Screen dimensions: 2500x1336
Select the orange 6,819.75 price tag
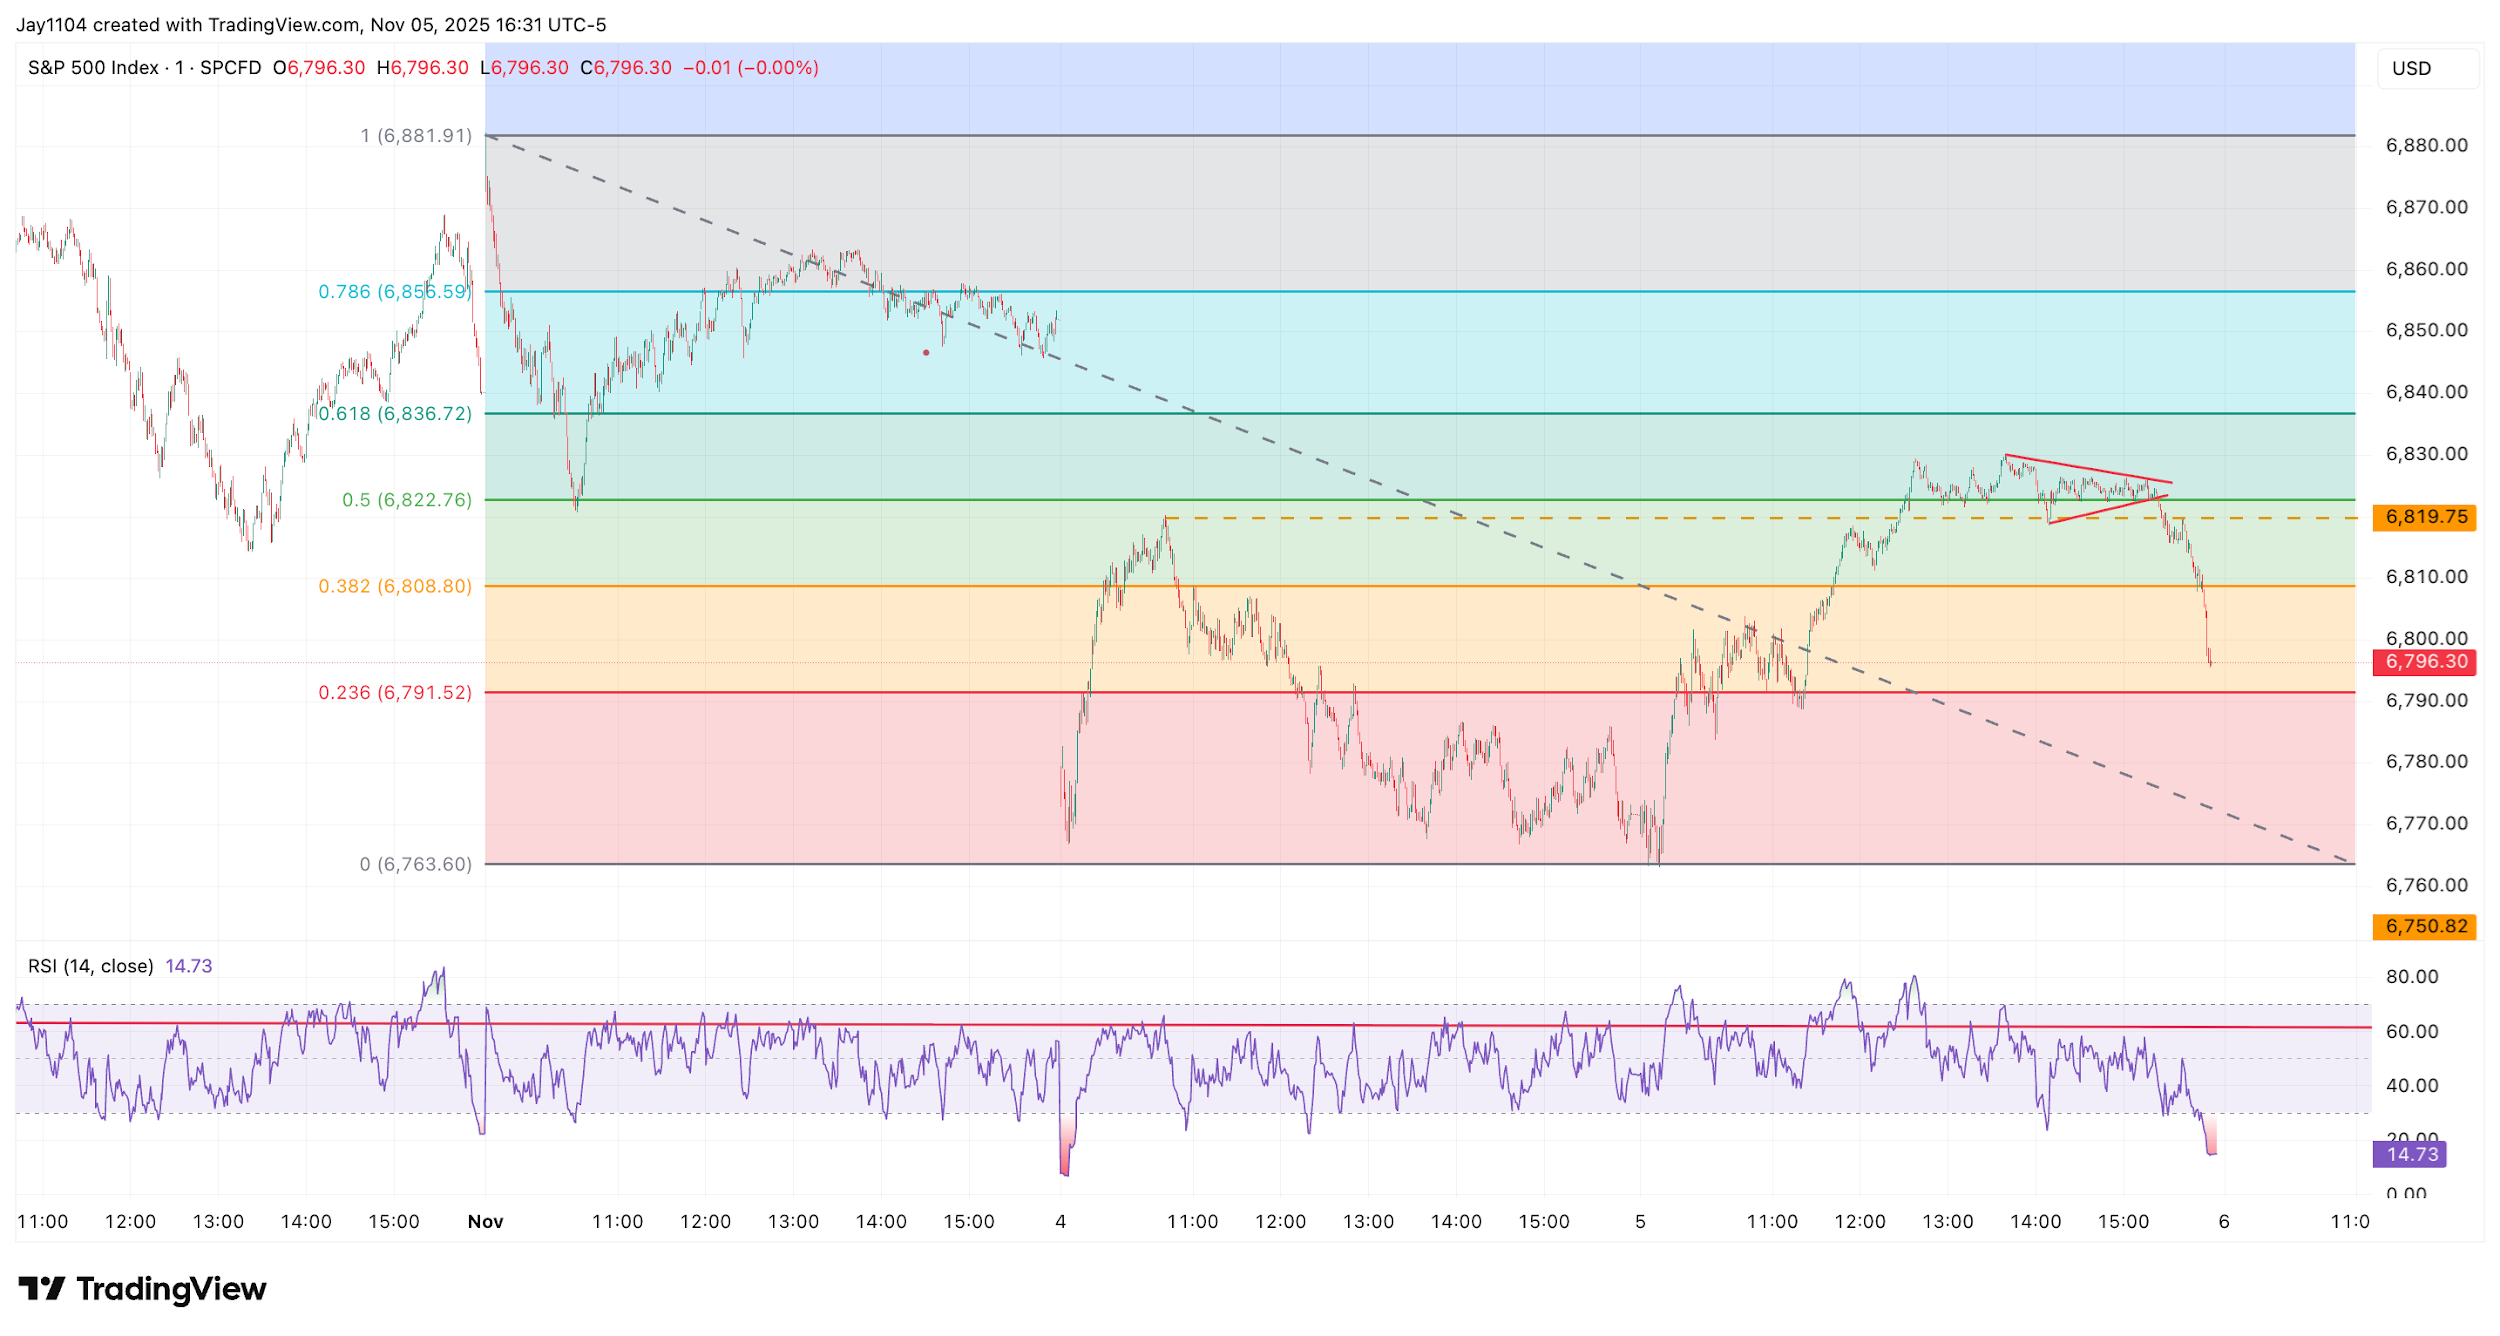coord(2425,517)
